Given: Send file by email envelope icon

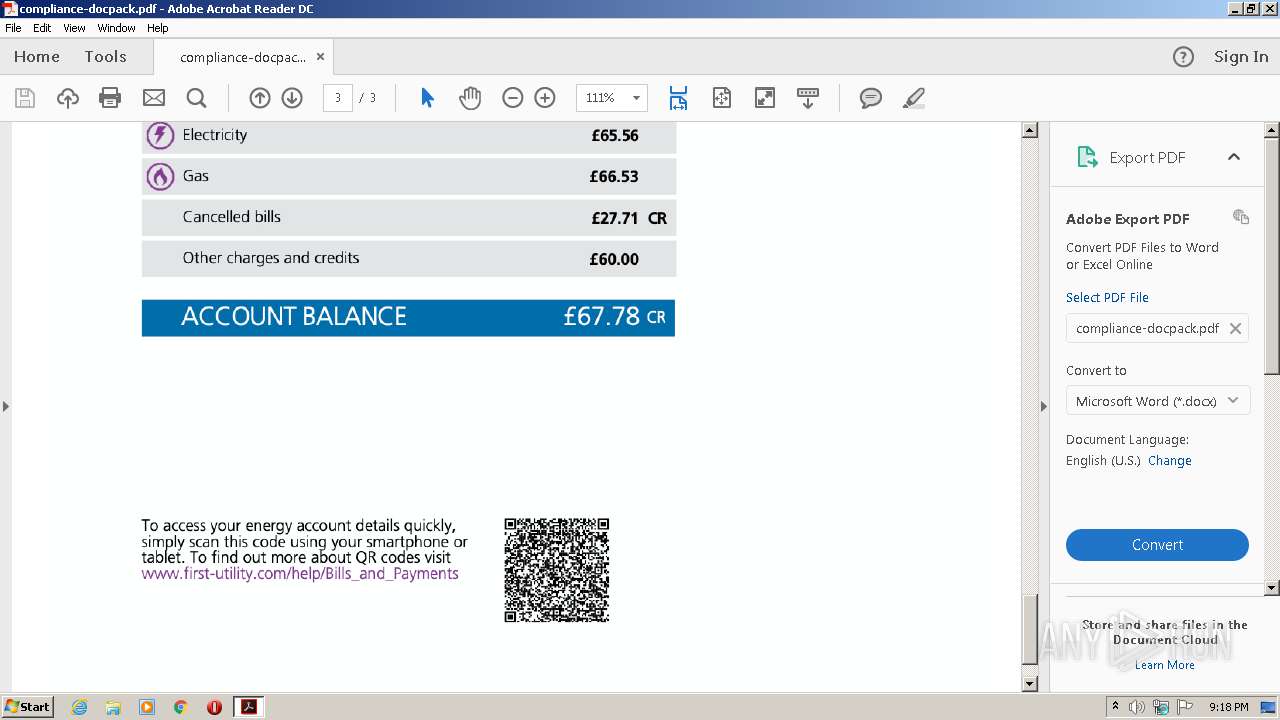Looking at the screenshot, I should [154, 98].
